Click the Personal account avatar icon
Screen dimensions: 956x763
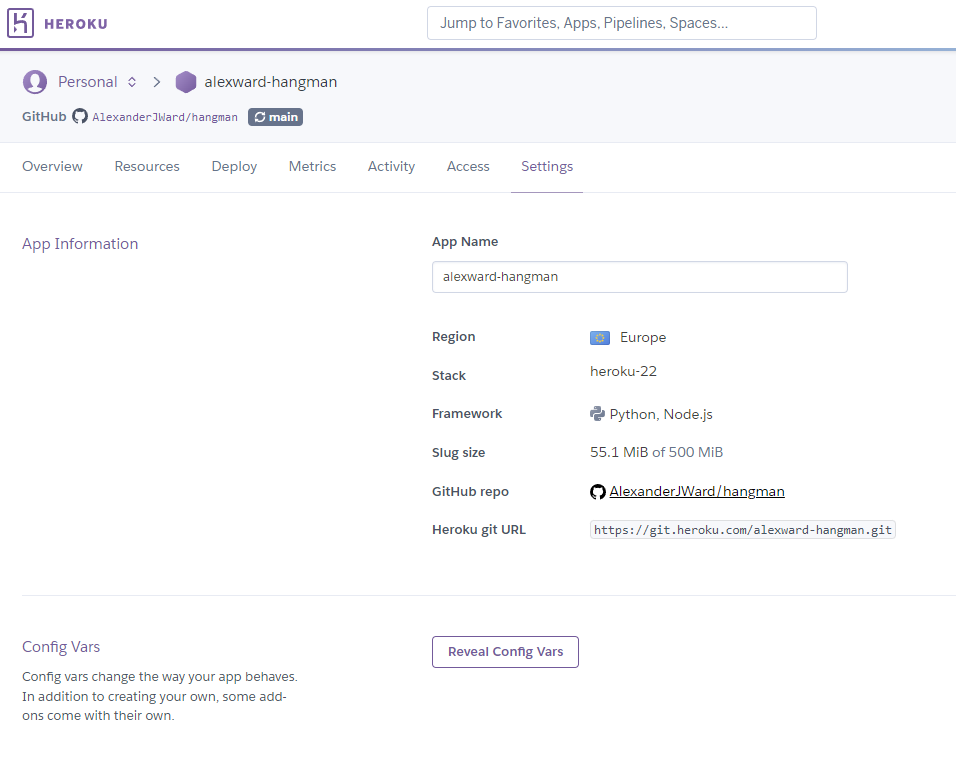35,82
